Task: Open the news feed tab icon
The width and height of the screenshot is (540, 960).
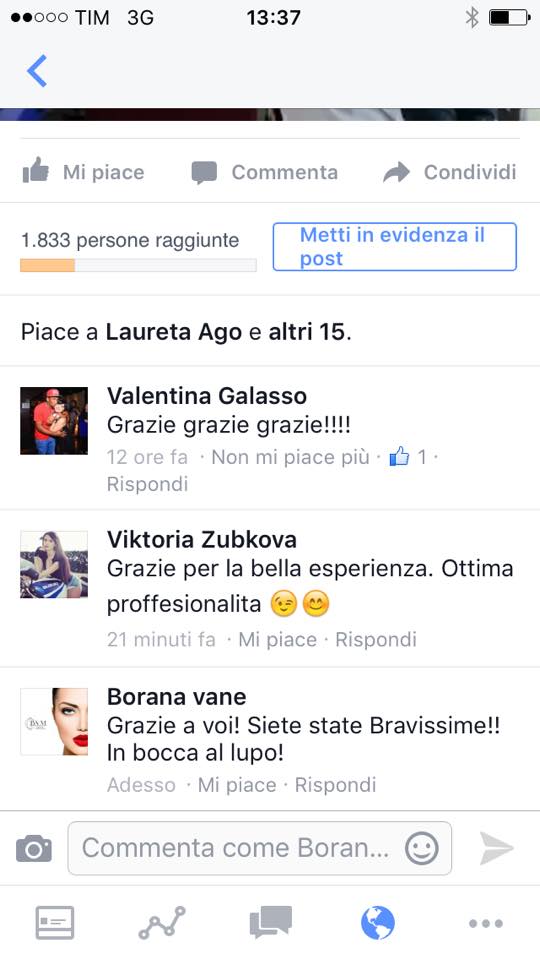Action: click(55, 923)
